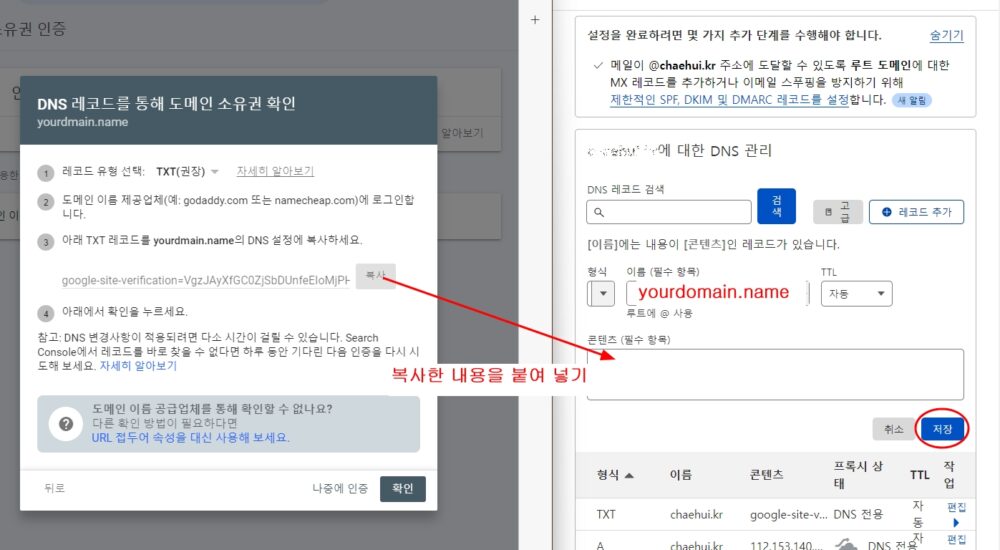Select the google-site-v... content cell
The height and width of the screenshot is (550, 1000).
click(788, 514)
